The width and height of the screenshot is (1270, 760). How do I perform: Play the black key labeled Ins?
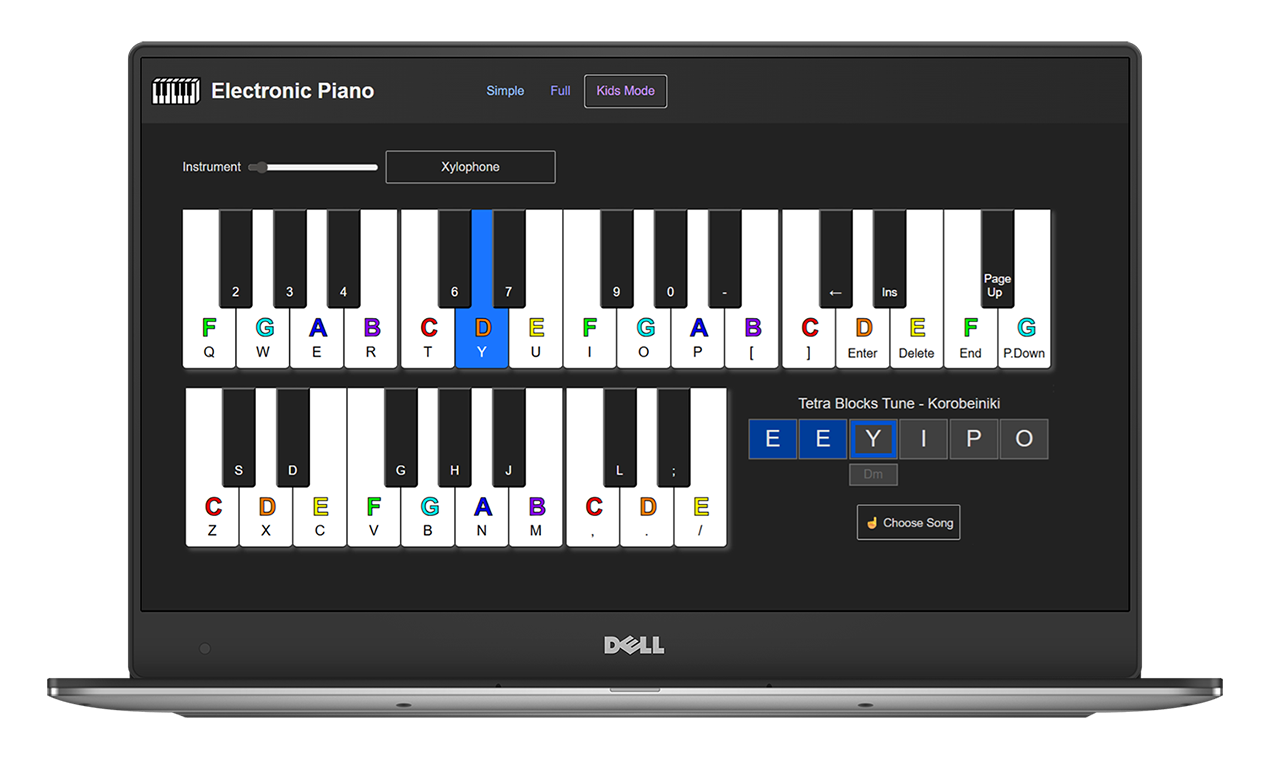(x=890, y=258)
